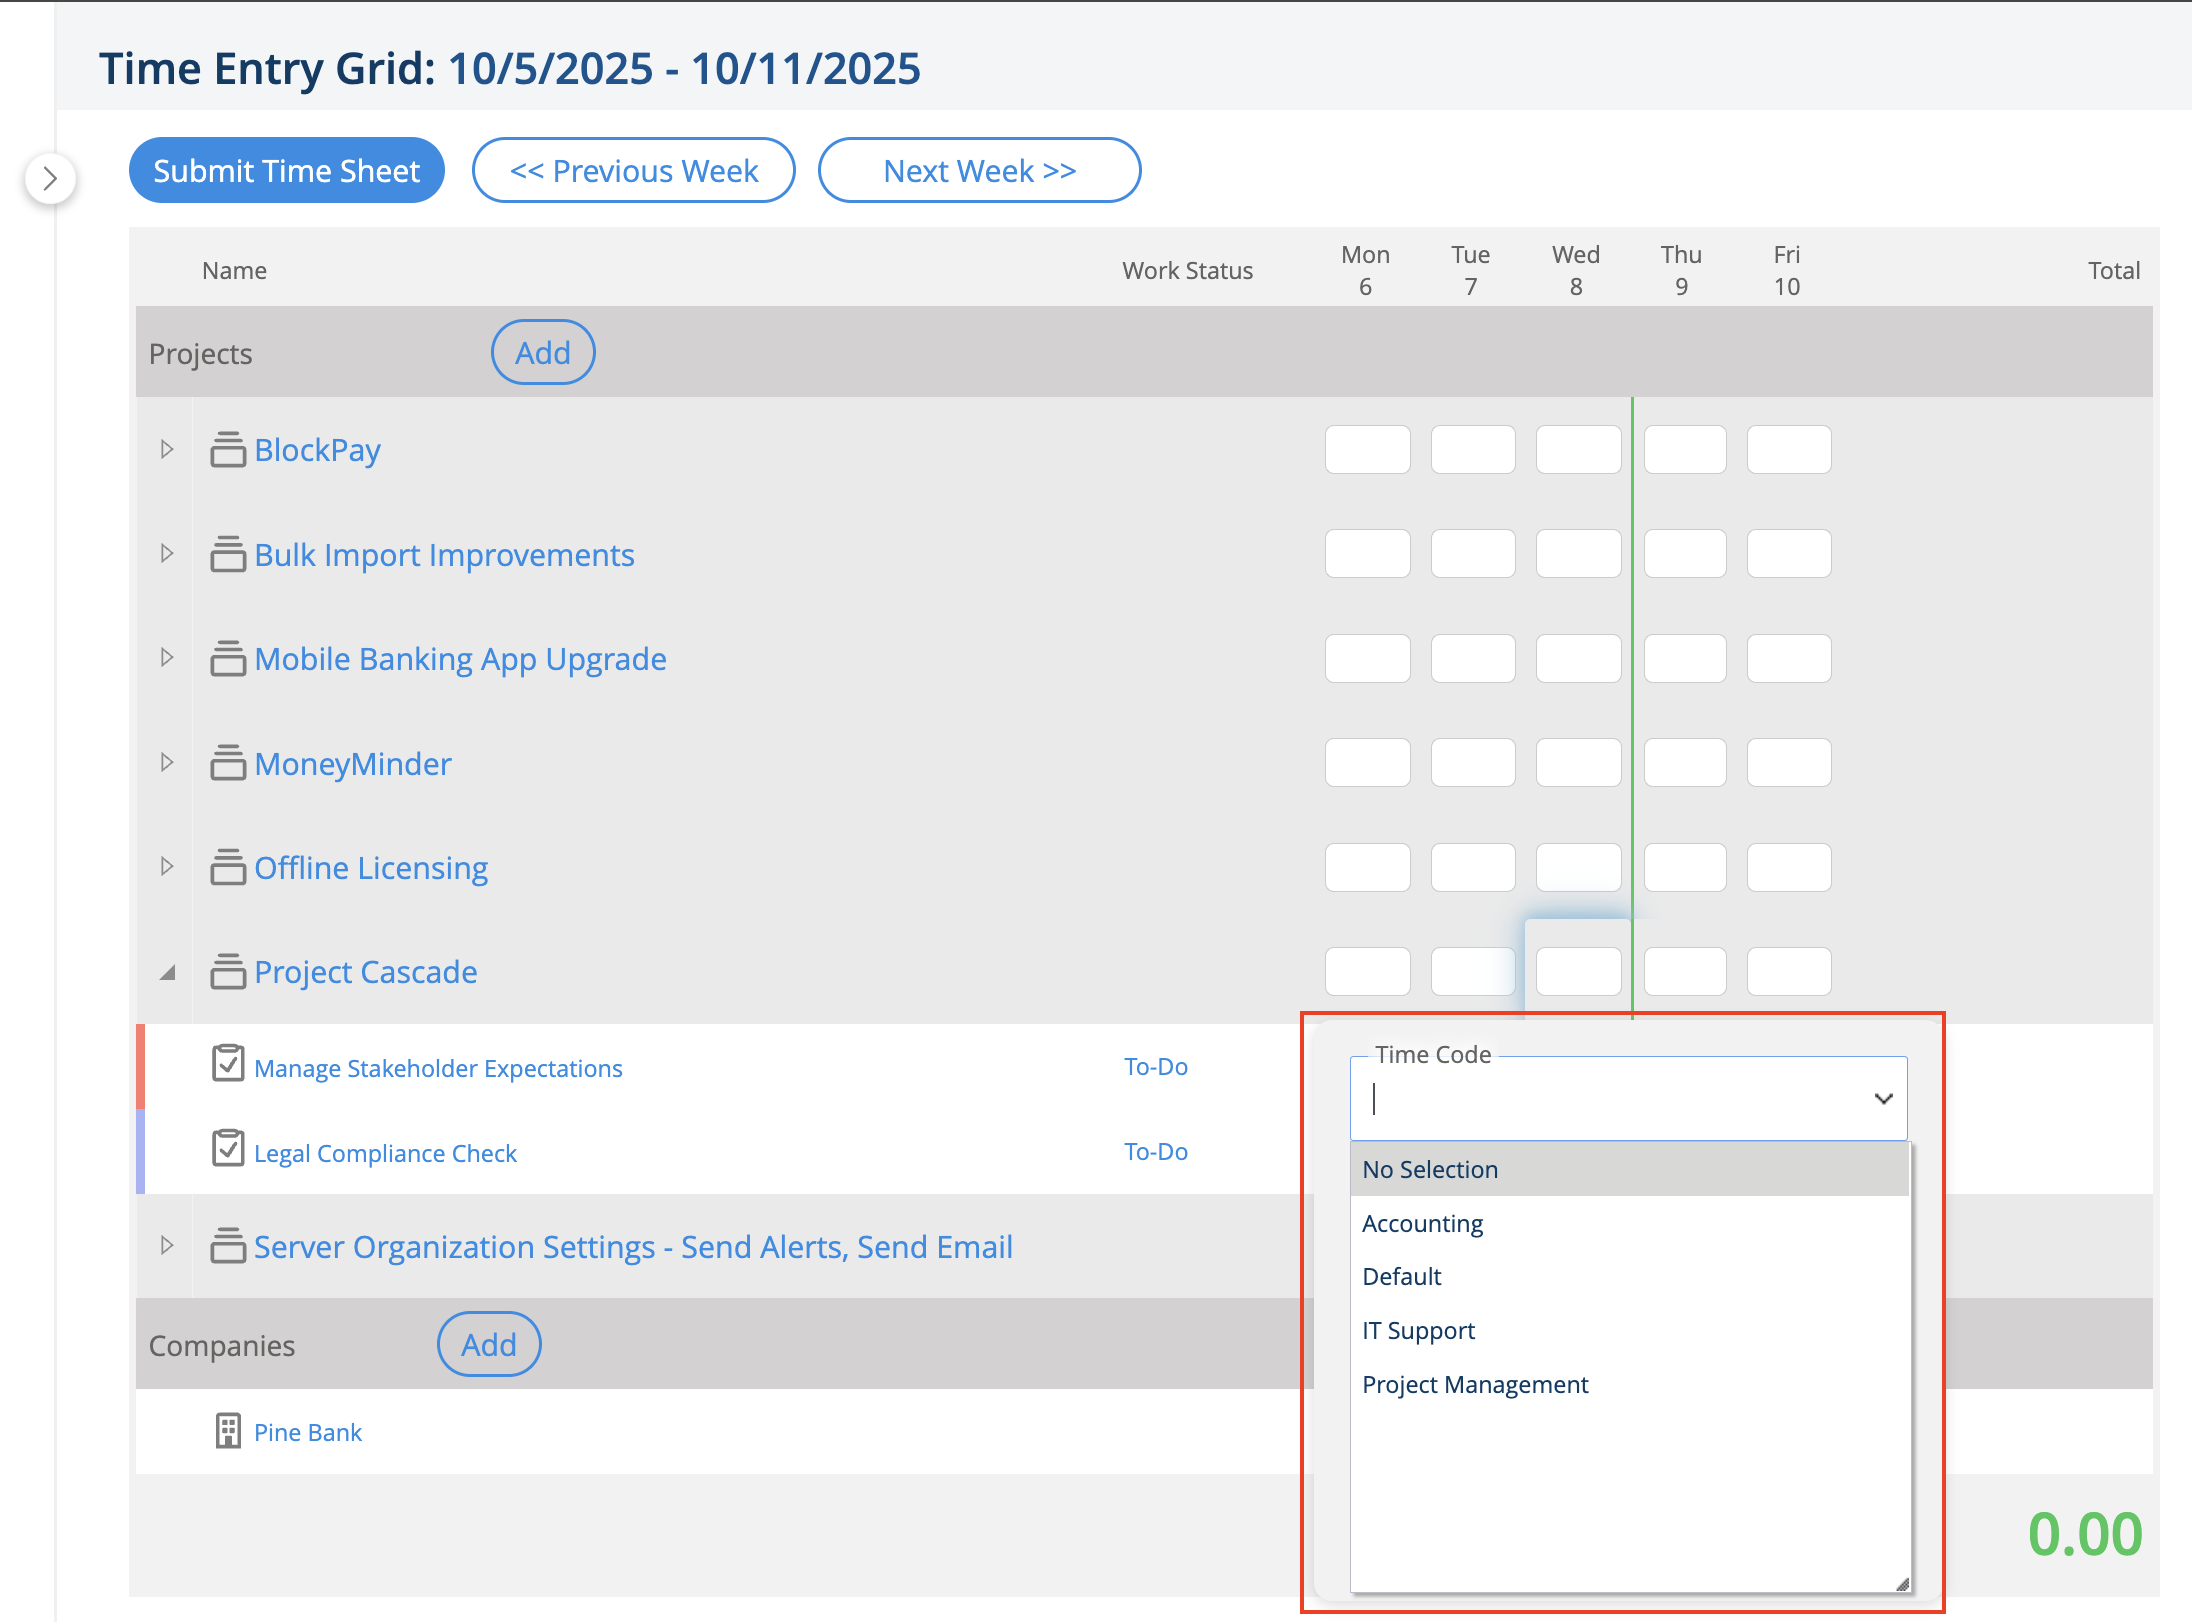2192x1622 pixels.
Task: Click the Legal Compliance Check task icon
Action: click(x=228, y=1149)
